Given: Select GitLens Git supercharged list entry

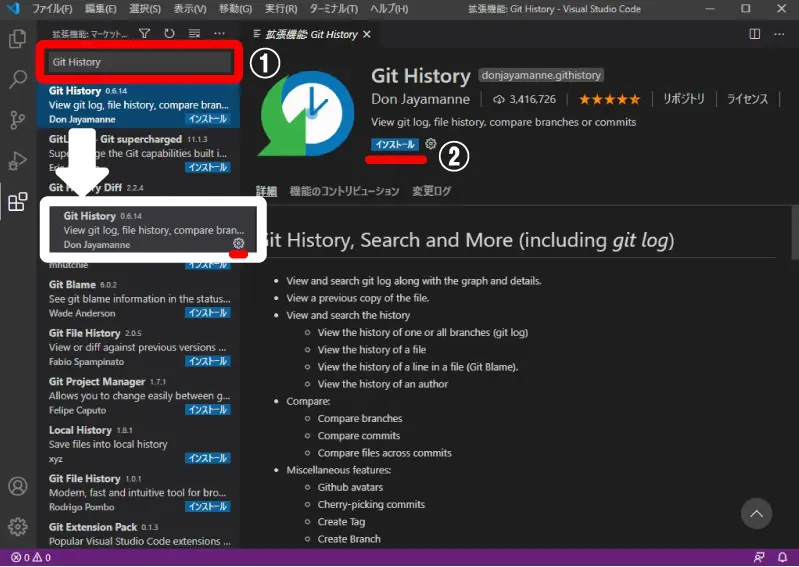Looking at the screenshot, I should [138, 153].
